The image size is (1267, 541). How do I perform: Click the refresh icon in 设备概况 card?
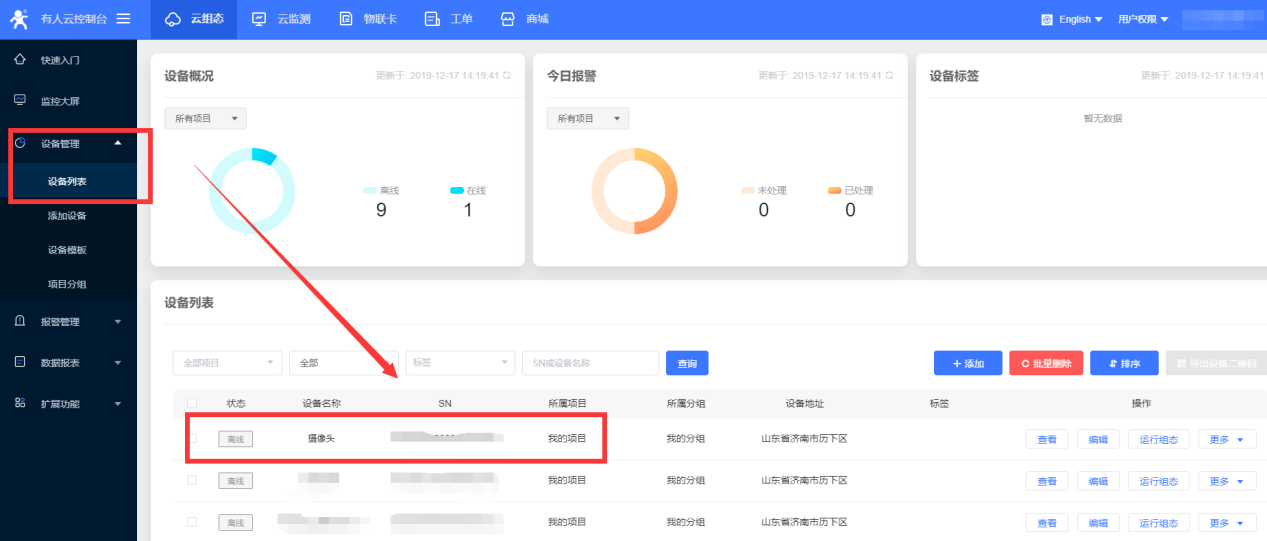click(507, 75)
